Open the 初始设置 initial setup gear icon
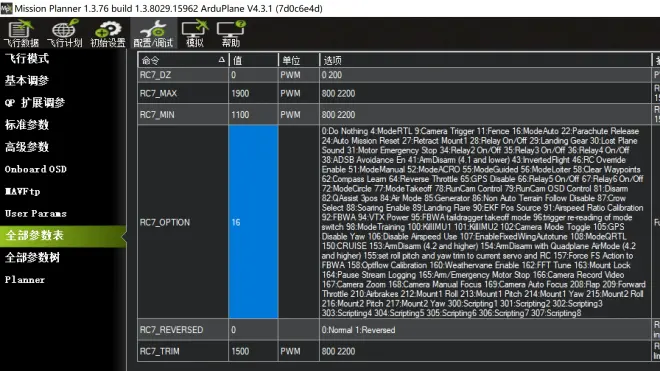Screen dimensions: 660x371 (108, 33)
